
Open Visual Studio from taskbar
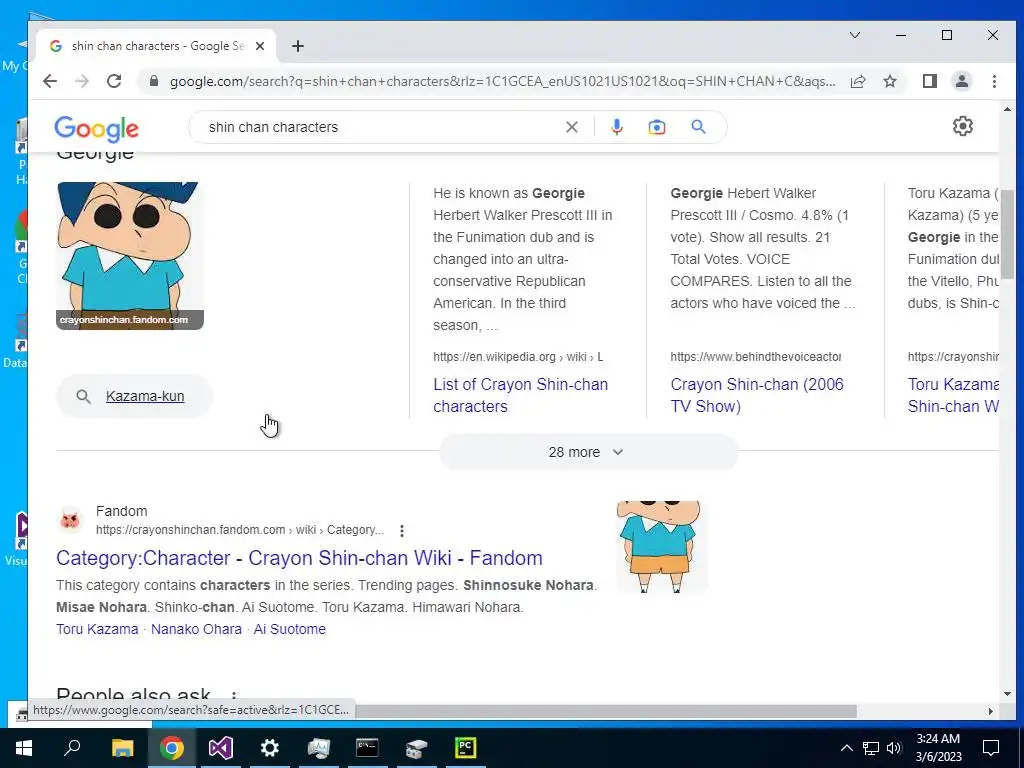pos(221,748)
